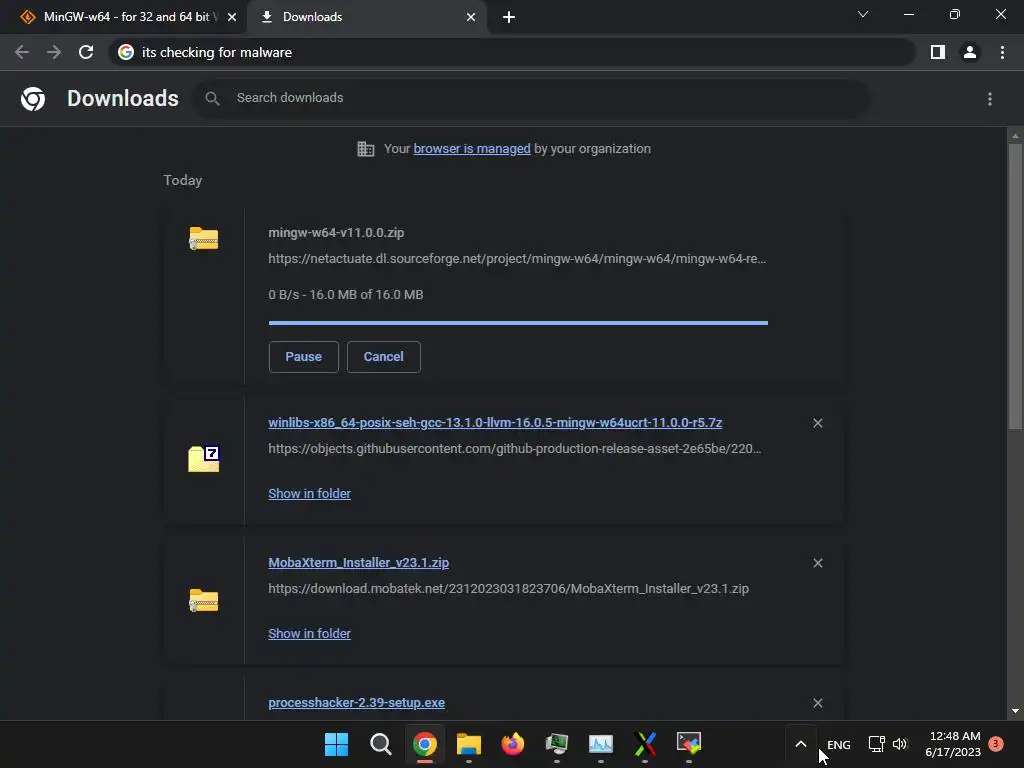This screenshot has width=1024, height=768.
Task: Open the Windows Start menu
Action: (336, 744)
